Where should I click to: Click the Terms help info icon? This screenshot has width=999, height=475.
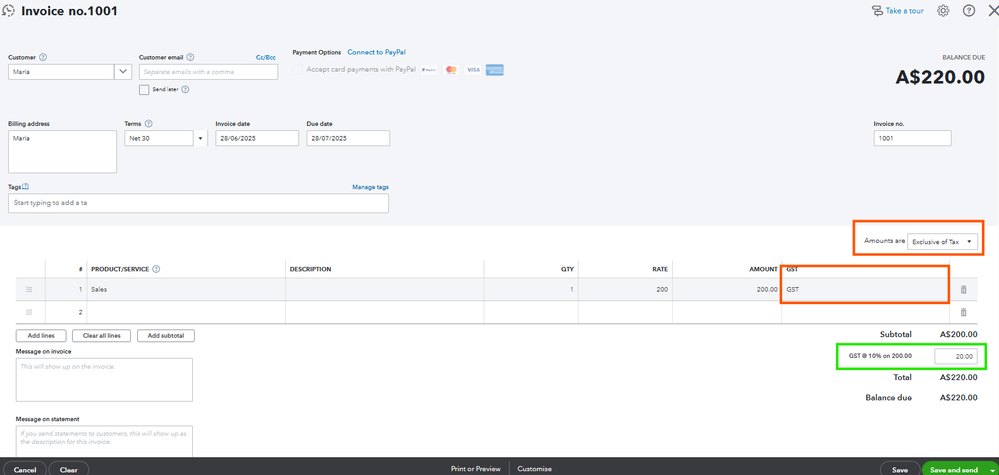148,124
